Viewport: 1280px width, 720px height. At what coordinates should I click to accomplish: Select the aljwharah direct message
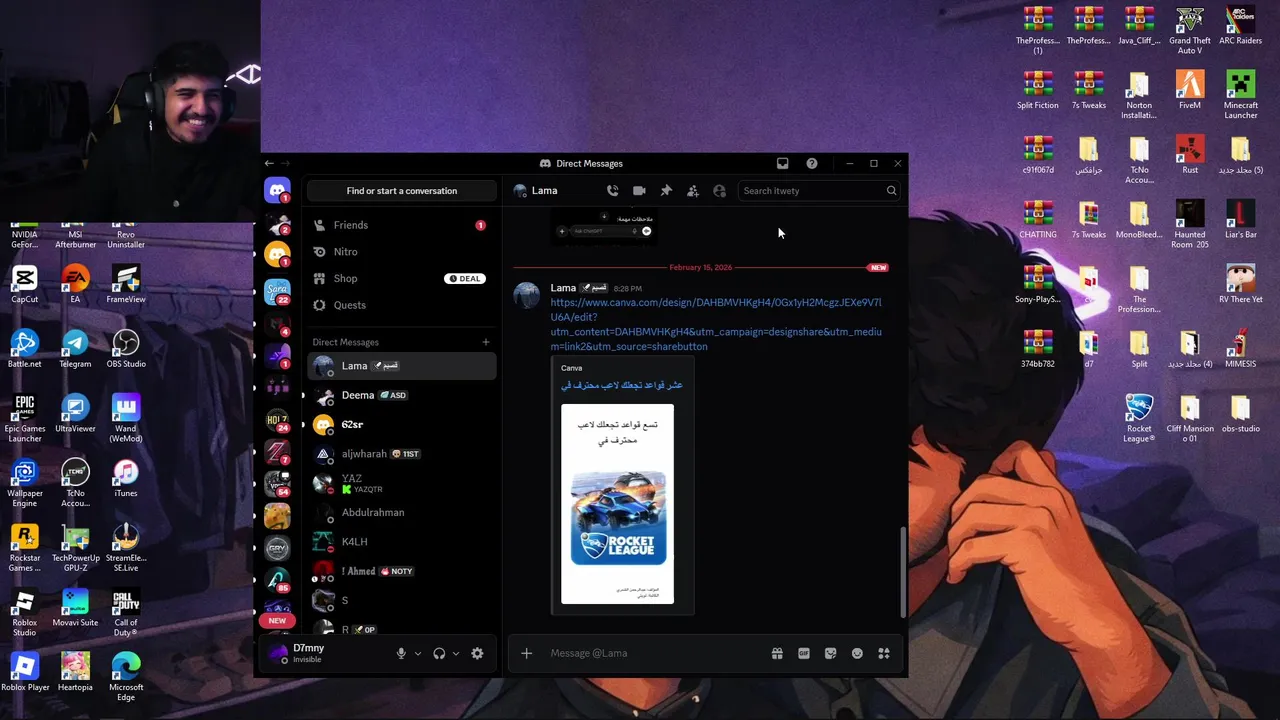[x=401, y=454]
